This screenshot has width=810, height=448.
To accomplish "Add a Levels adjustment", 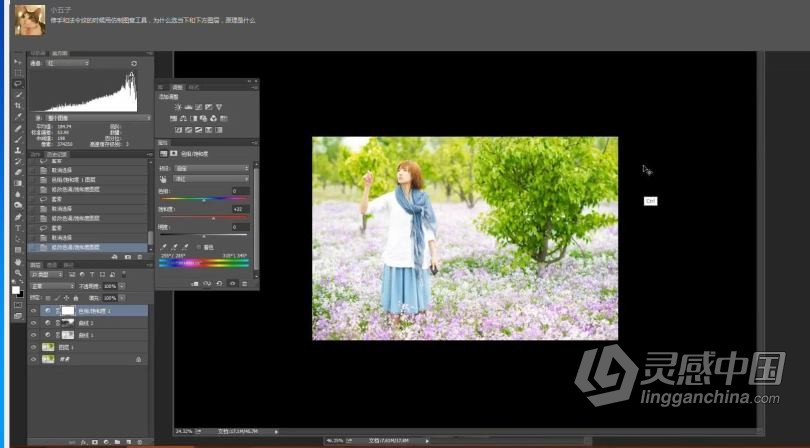I will 188,107.
